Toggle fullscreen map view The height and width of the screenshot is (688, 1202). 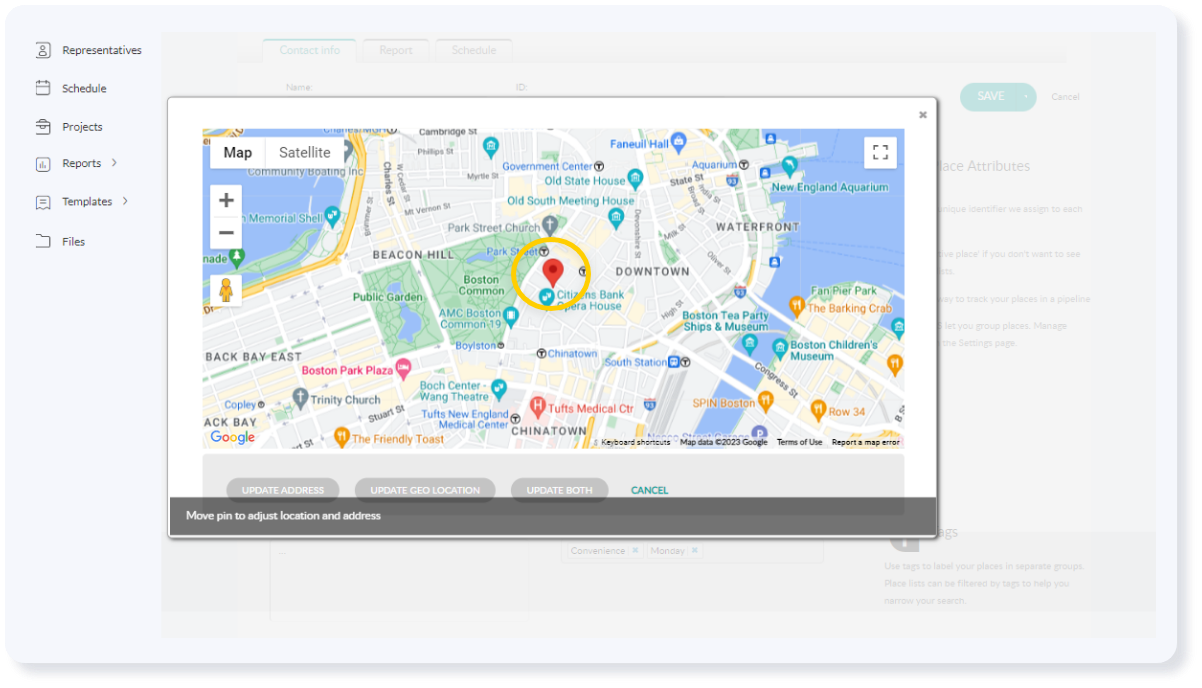click(880, 152)
